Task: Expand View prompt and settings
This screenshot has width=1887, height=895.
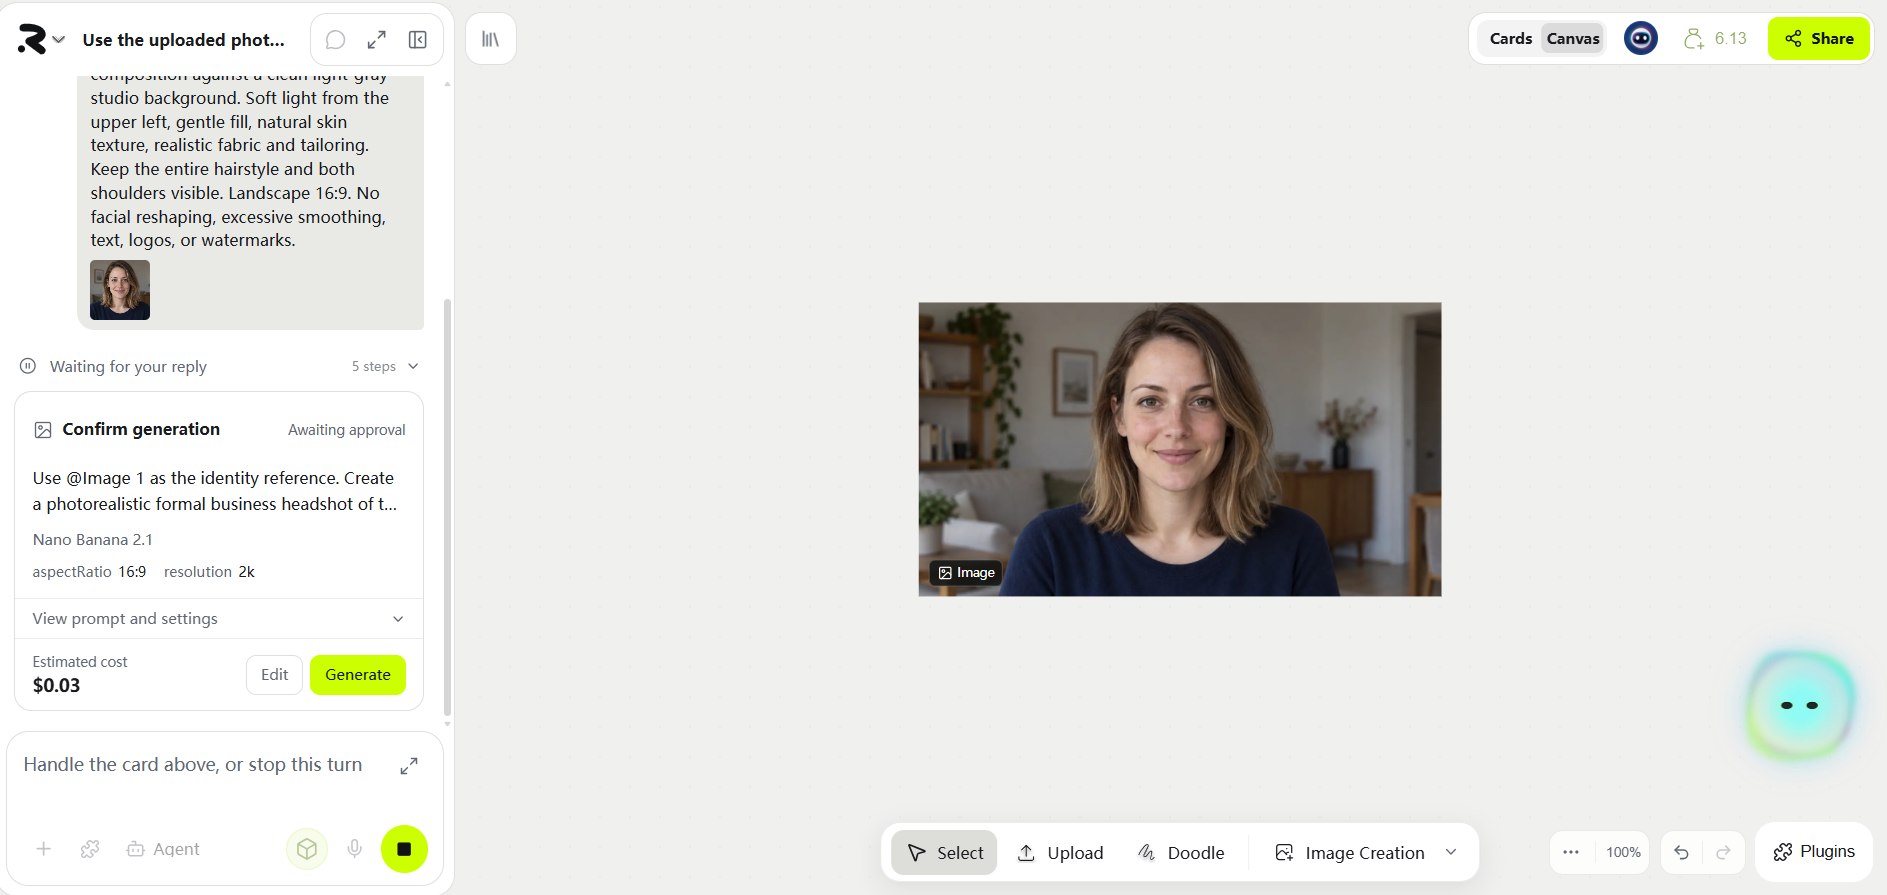Action: tap(219, 619)
